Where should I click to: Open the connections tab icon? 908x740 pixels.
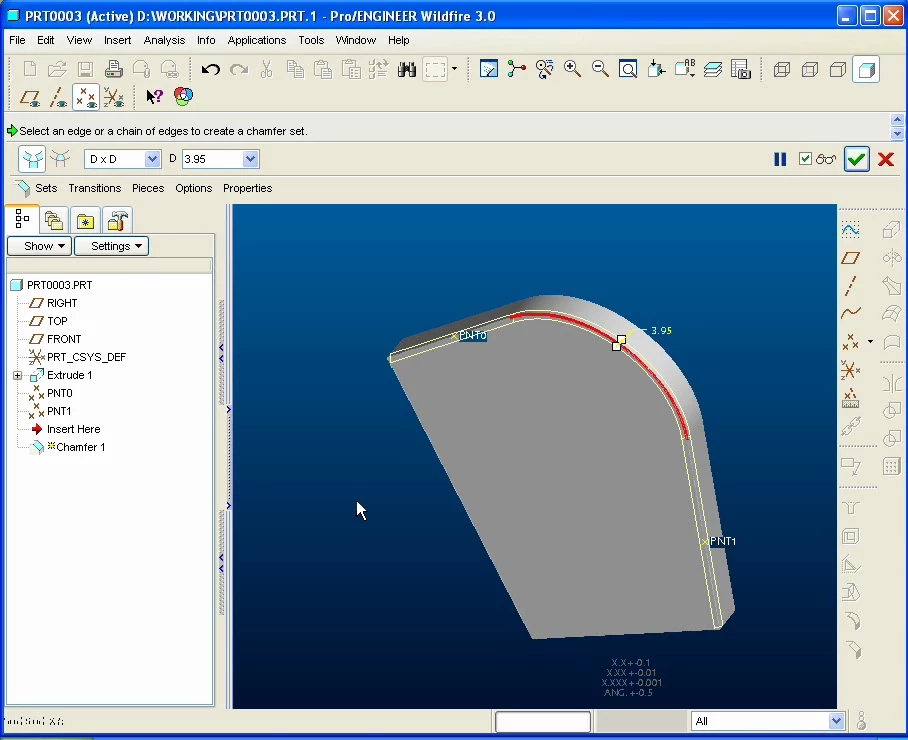point(118,220)
